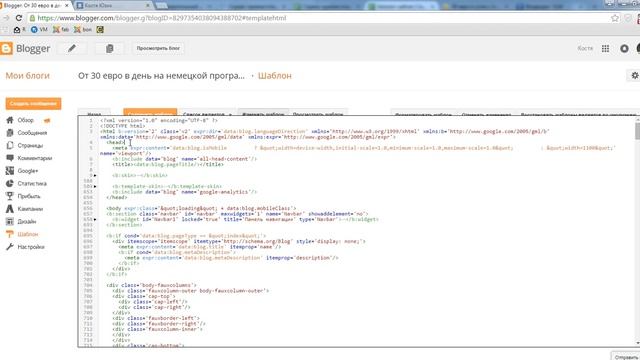Click the Дизайн sidebar item
This screenshot has width=640, height=360.
pos(27,221)
